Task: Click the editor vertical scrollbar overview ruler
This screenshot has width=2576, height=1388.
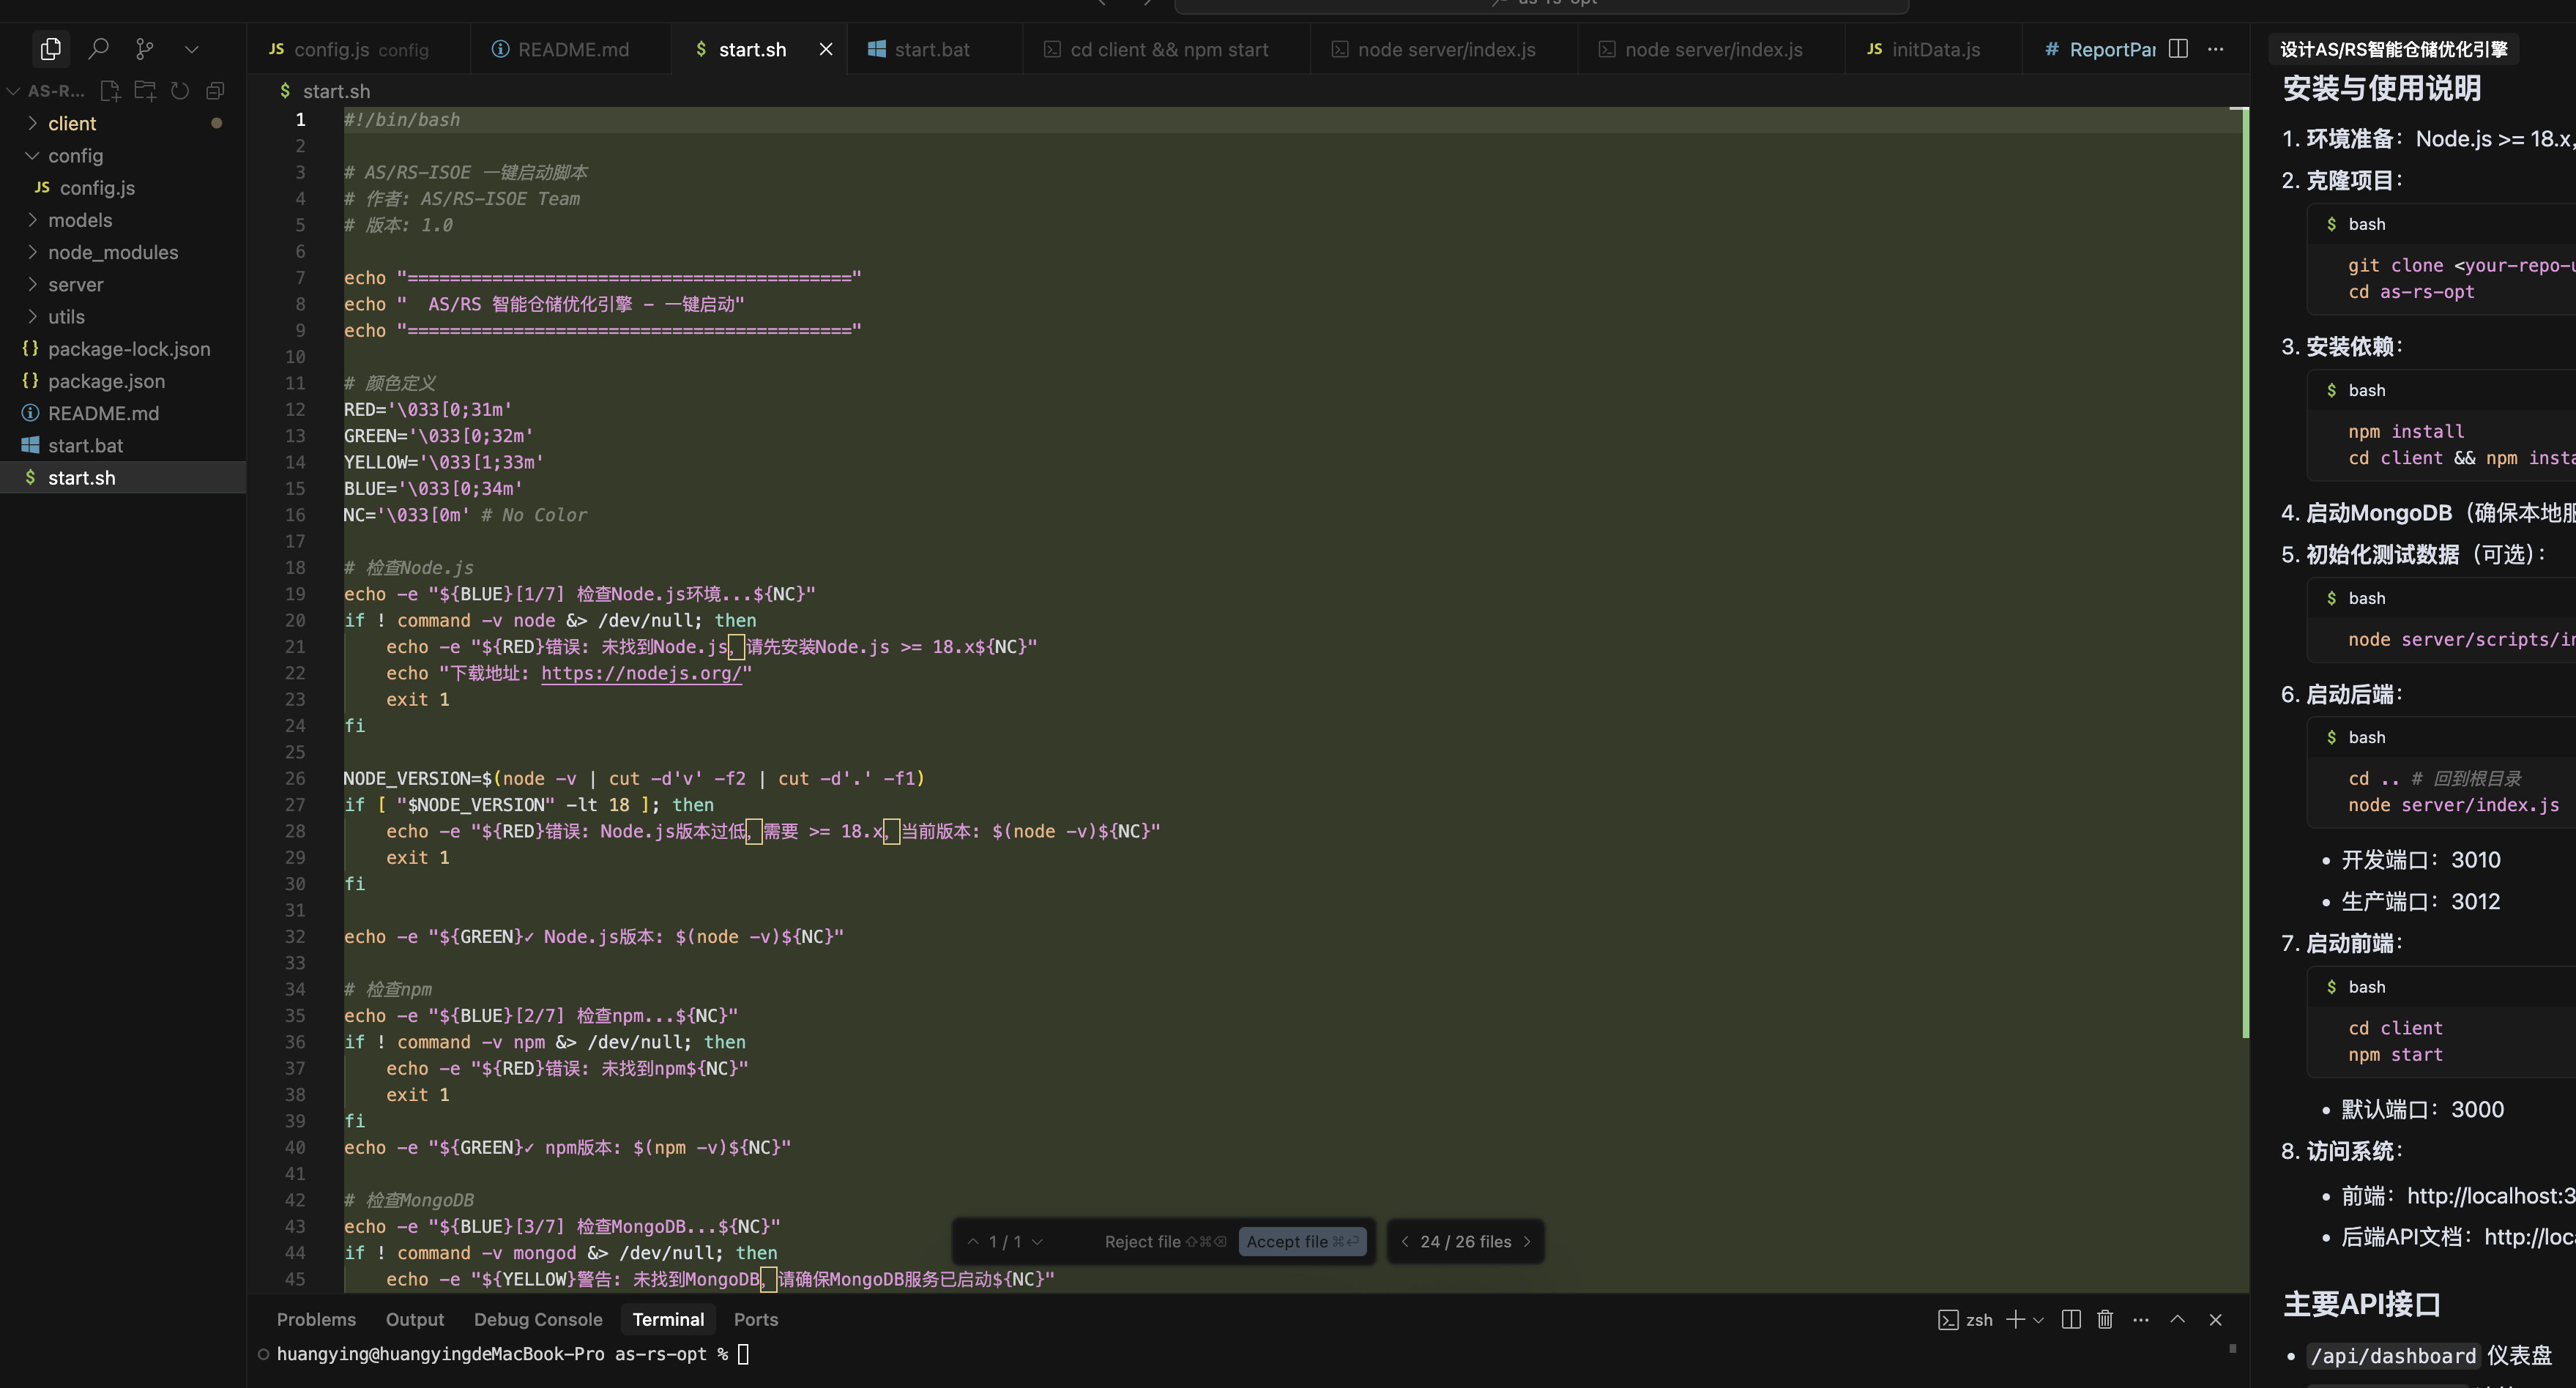Action: 2244,572
